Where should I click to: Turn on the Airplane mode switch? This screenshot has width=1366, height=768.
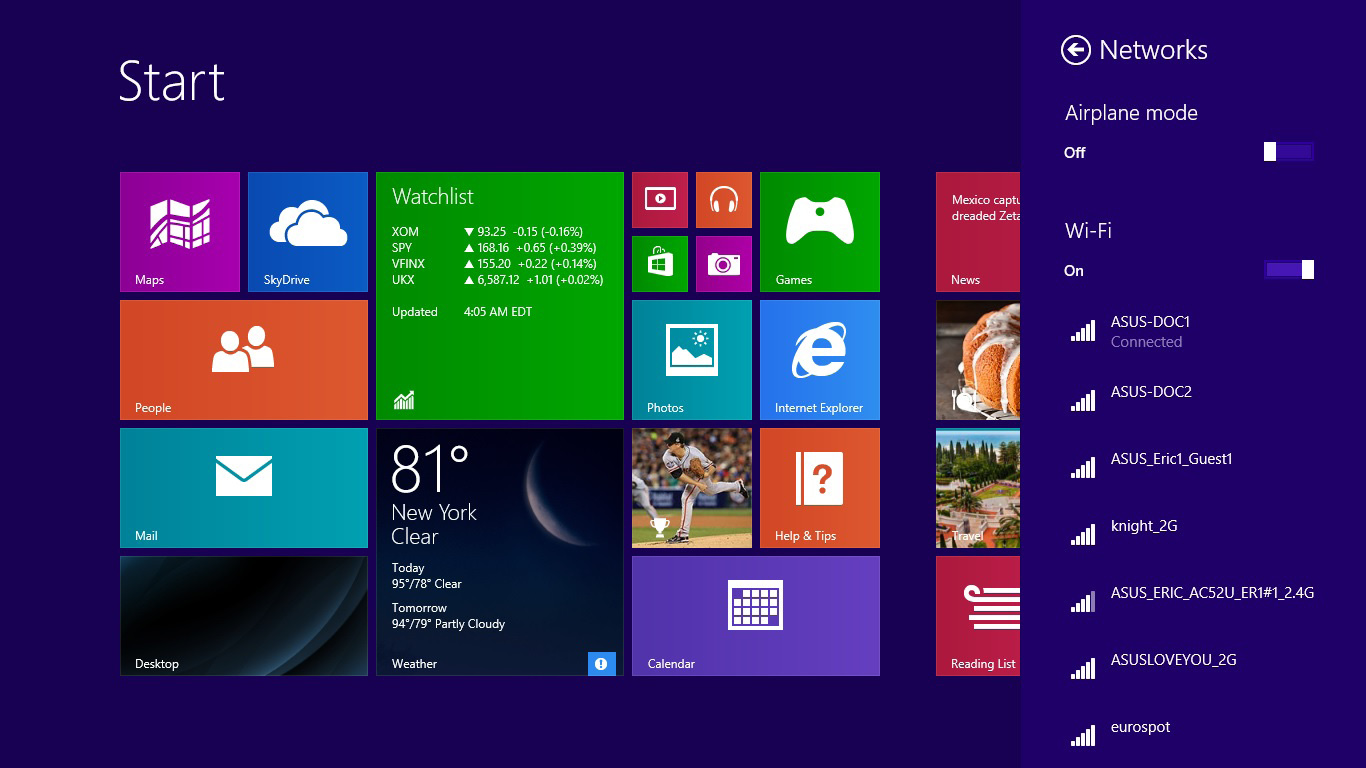(x=1289, y=152)
